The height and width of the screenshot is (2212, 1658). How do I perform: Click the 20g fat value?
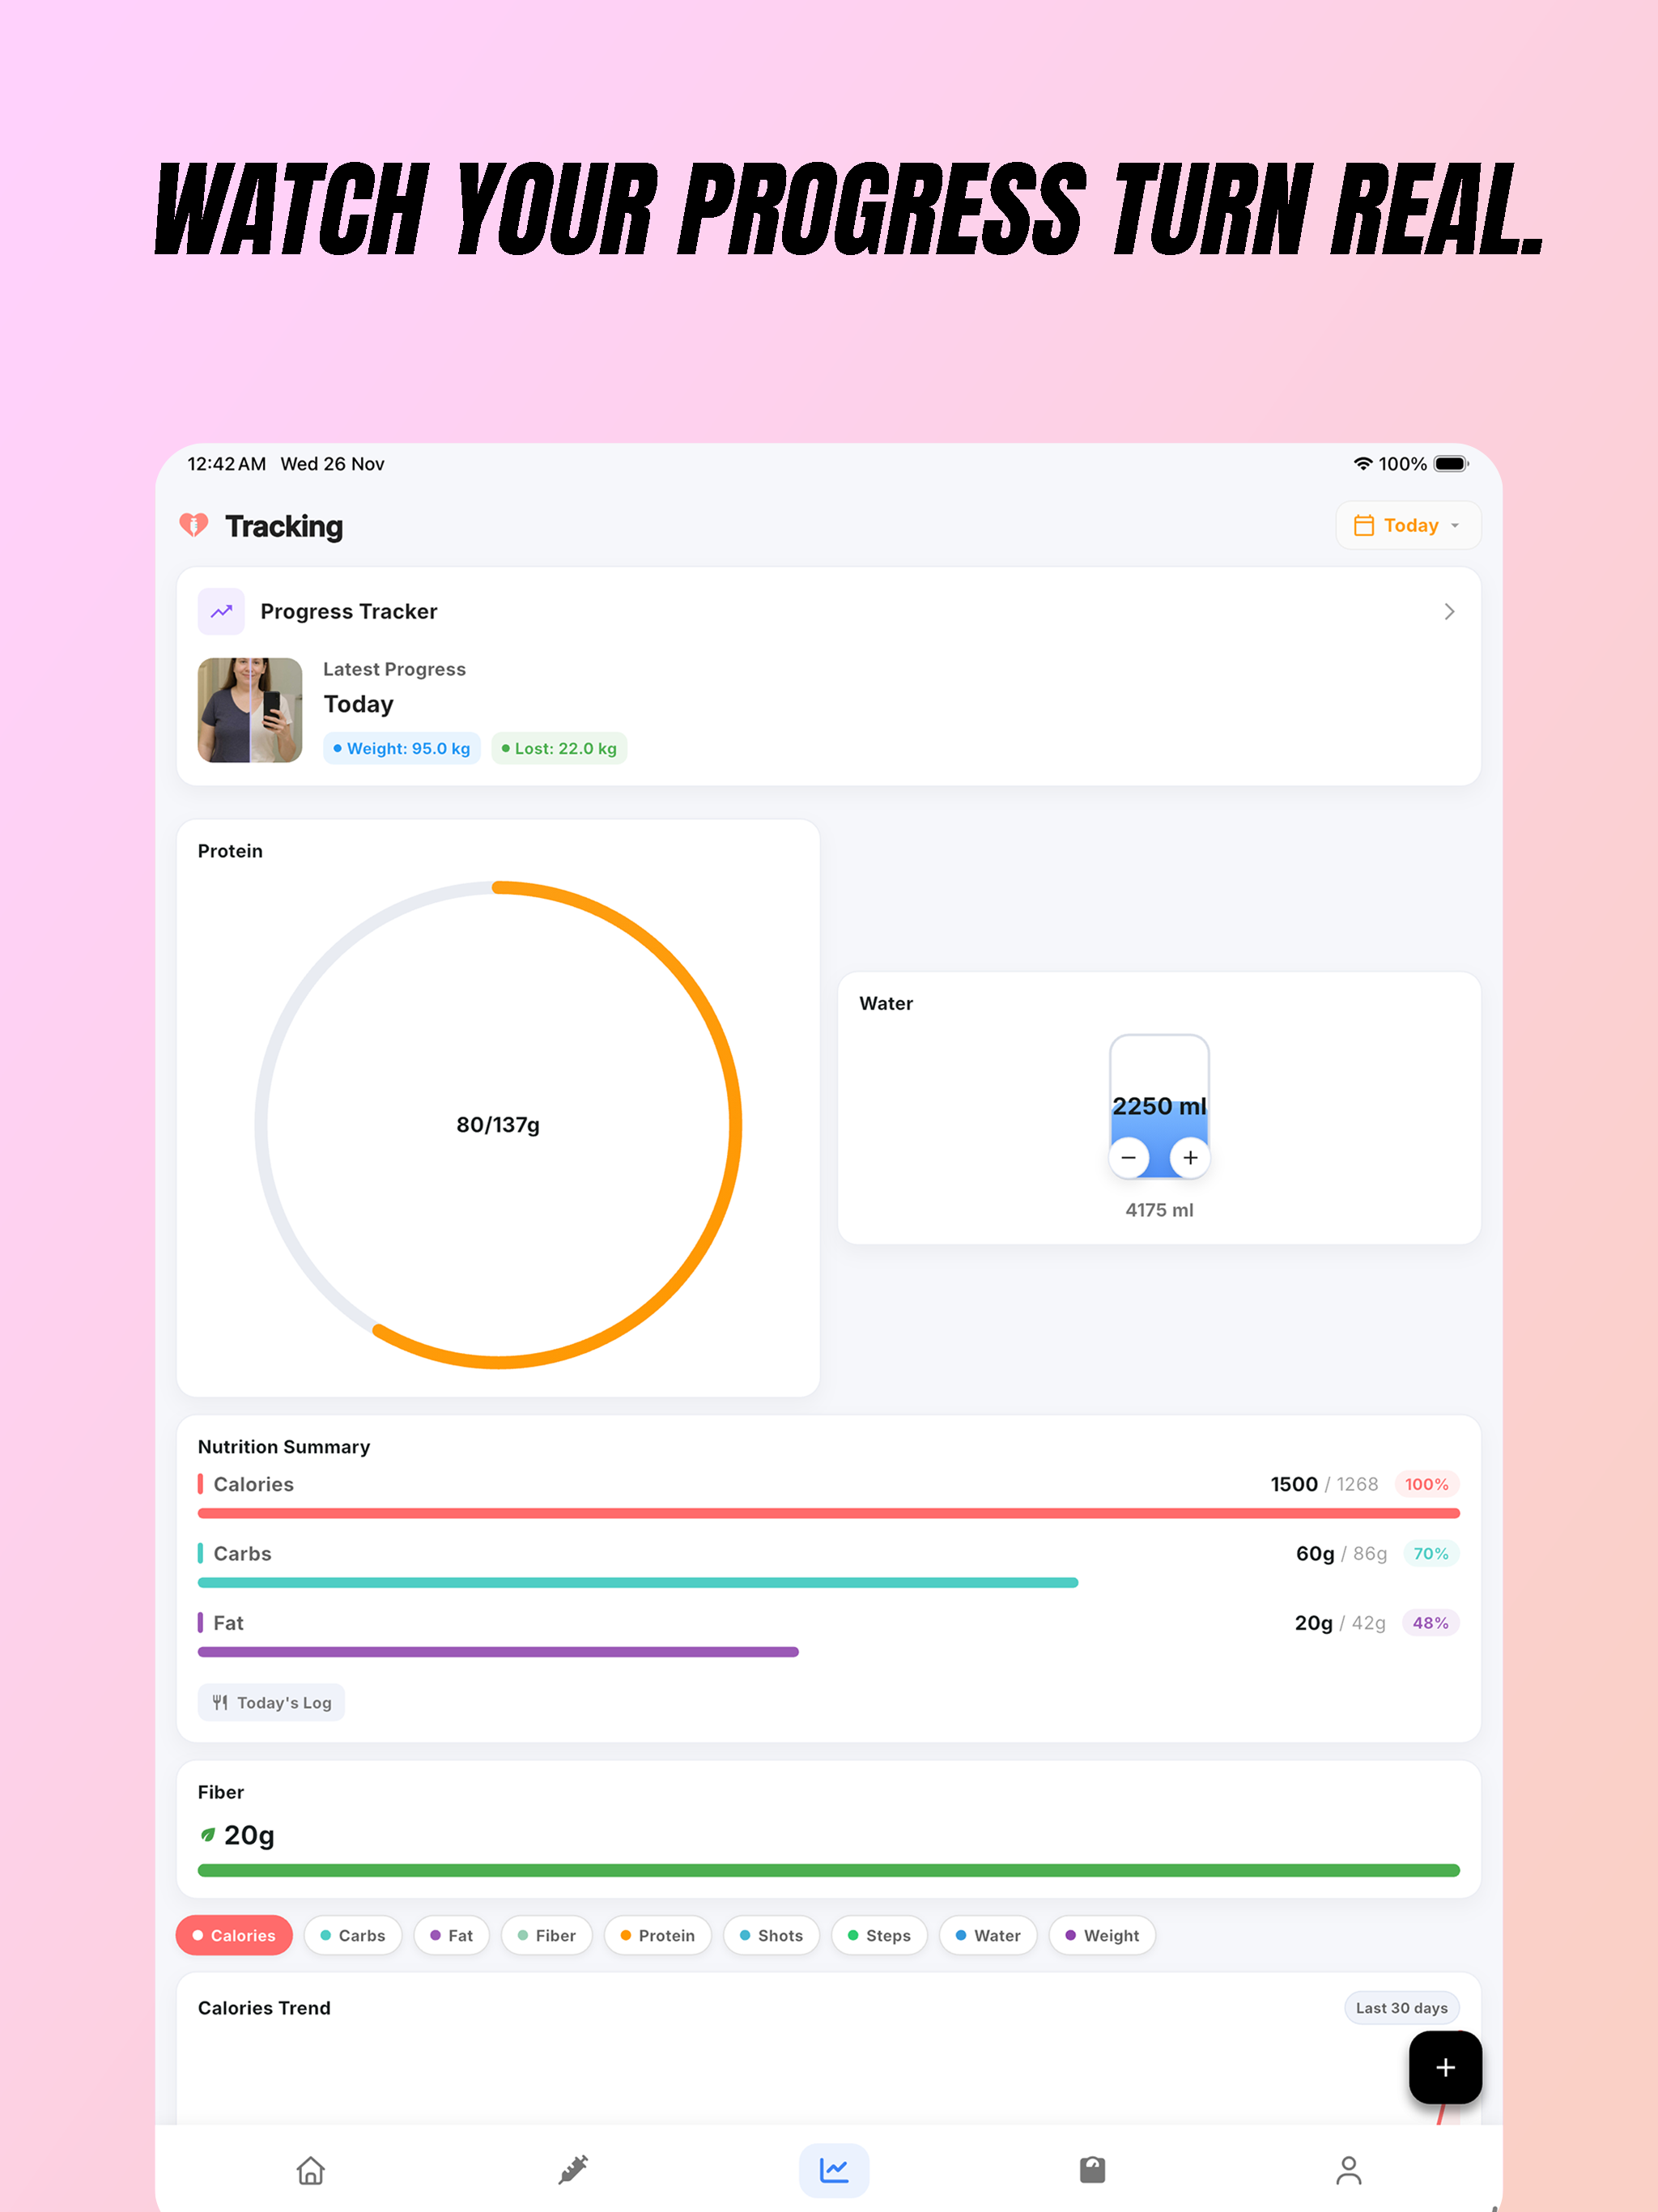coord(1314,1622)
